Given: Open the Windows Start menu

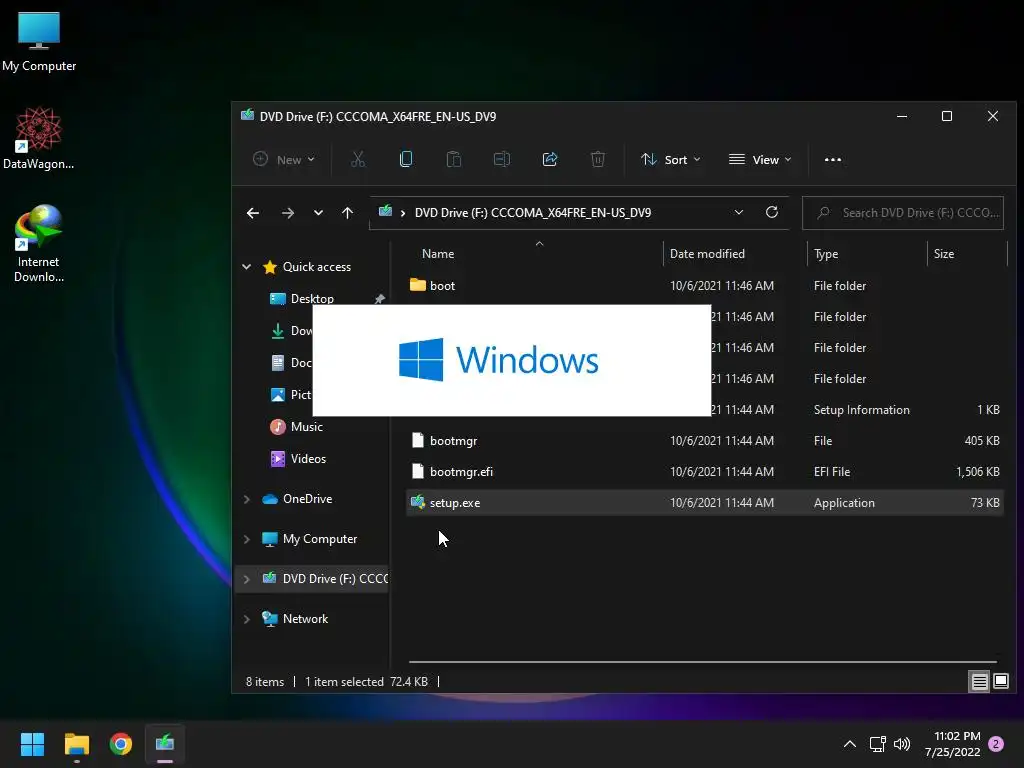Looking at the screenshot, I should coord(32,744).
